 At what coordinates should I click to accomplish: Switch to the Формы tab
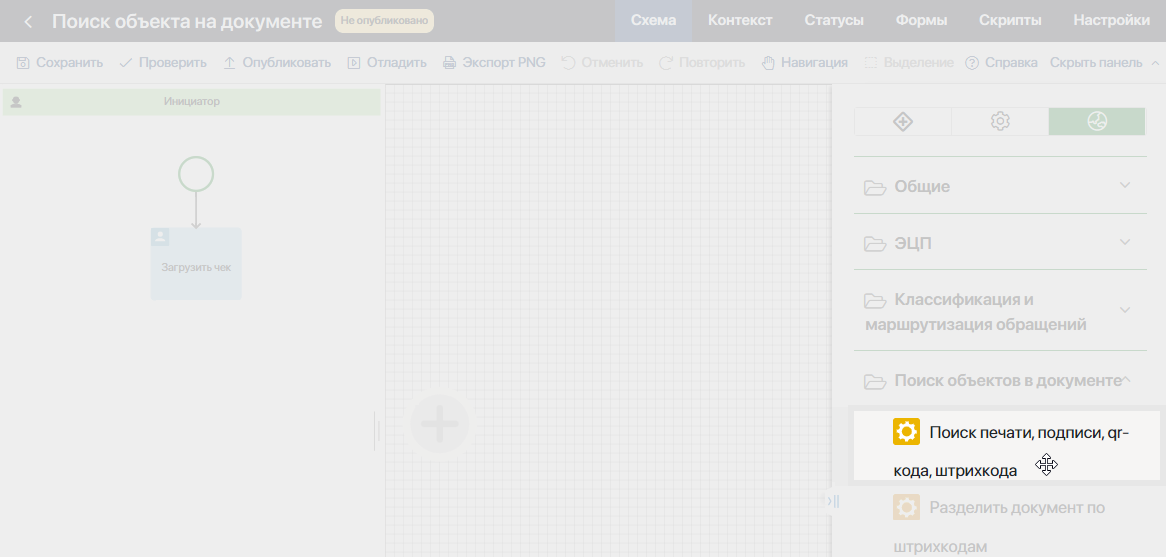921,21
